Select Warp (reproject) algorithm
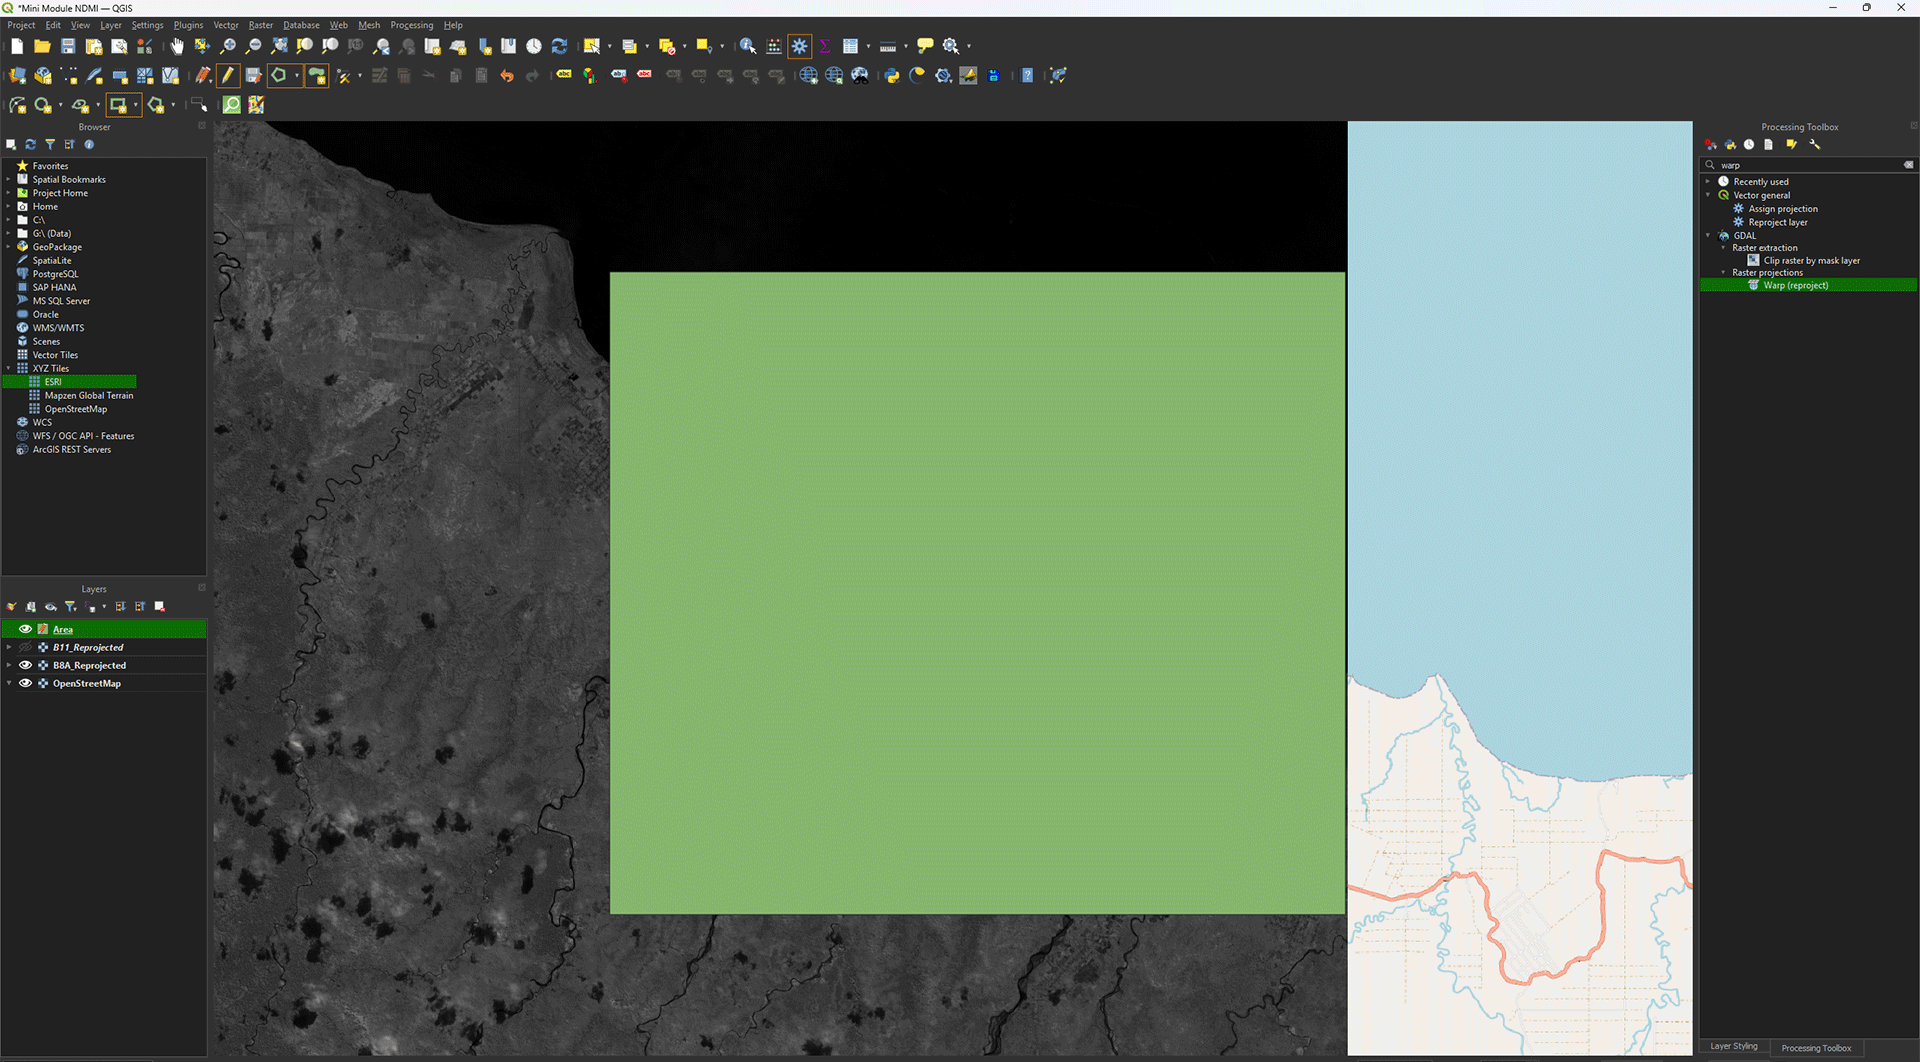1920x1062 pixels. [x=1795, y=286]
